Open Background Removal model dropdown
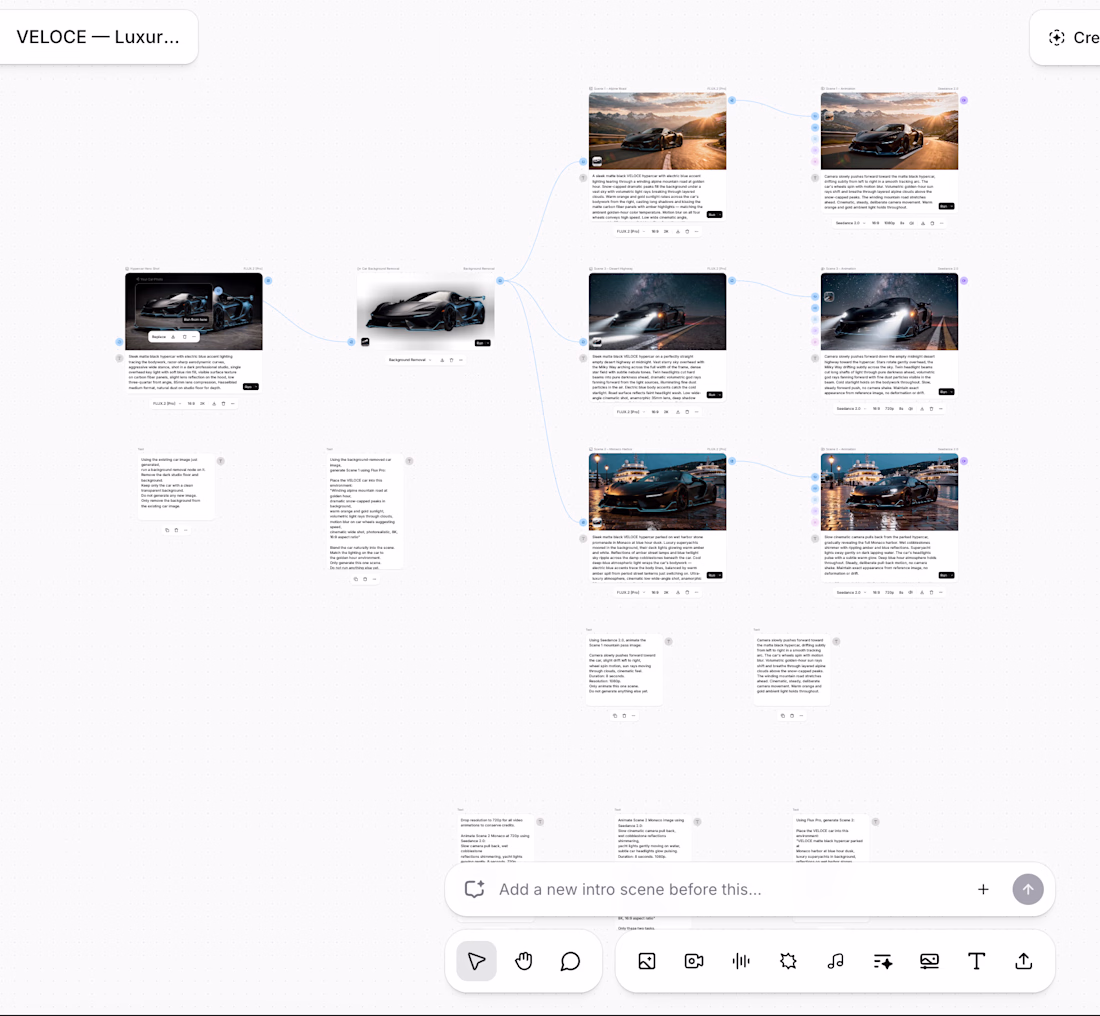This screenshot has height=1016, width=1100. point(410,360)
